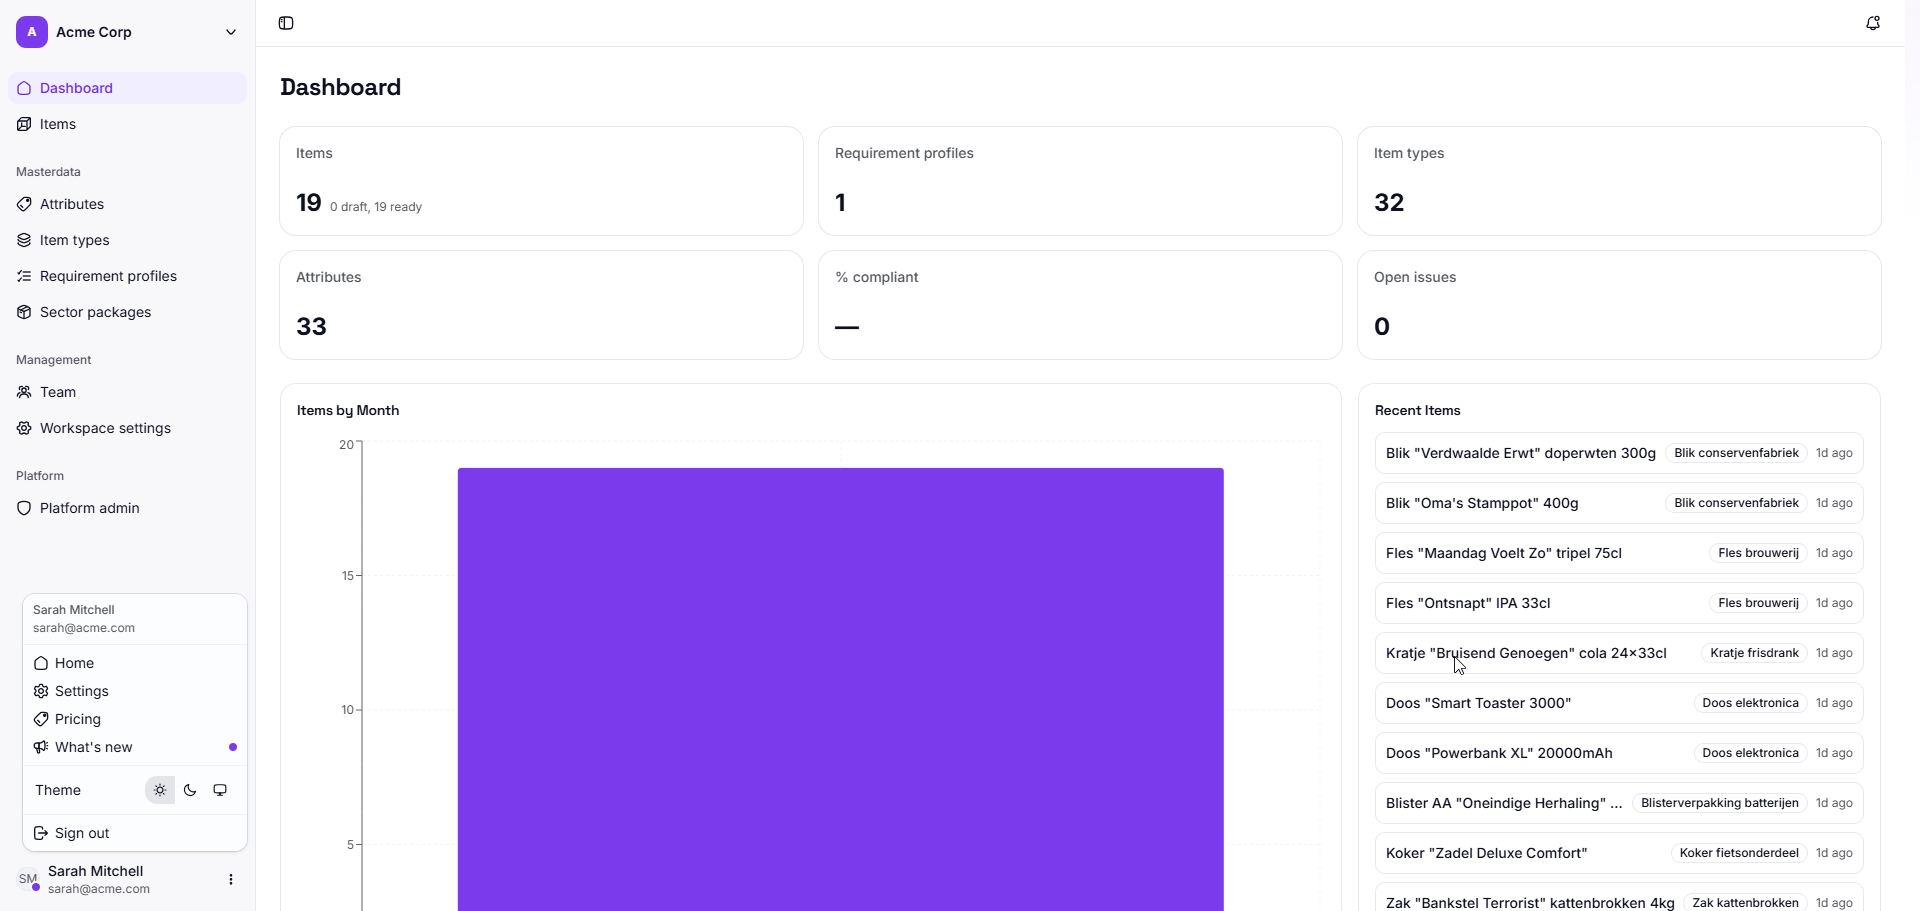Go to Attributes in the sidebar

pyautogui.click(x=127, y=204)
